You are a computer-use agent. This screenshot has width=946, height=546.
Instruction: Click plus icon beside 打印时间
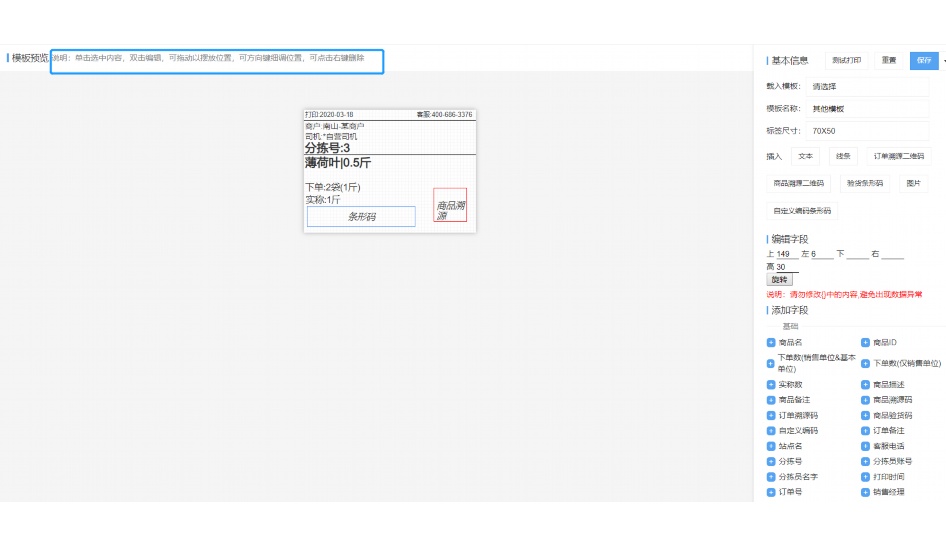click(866, 477)
